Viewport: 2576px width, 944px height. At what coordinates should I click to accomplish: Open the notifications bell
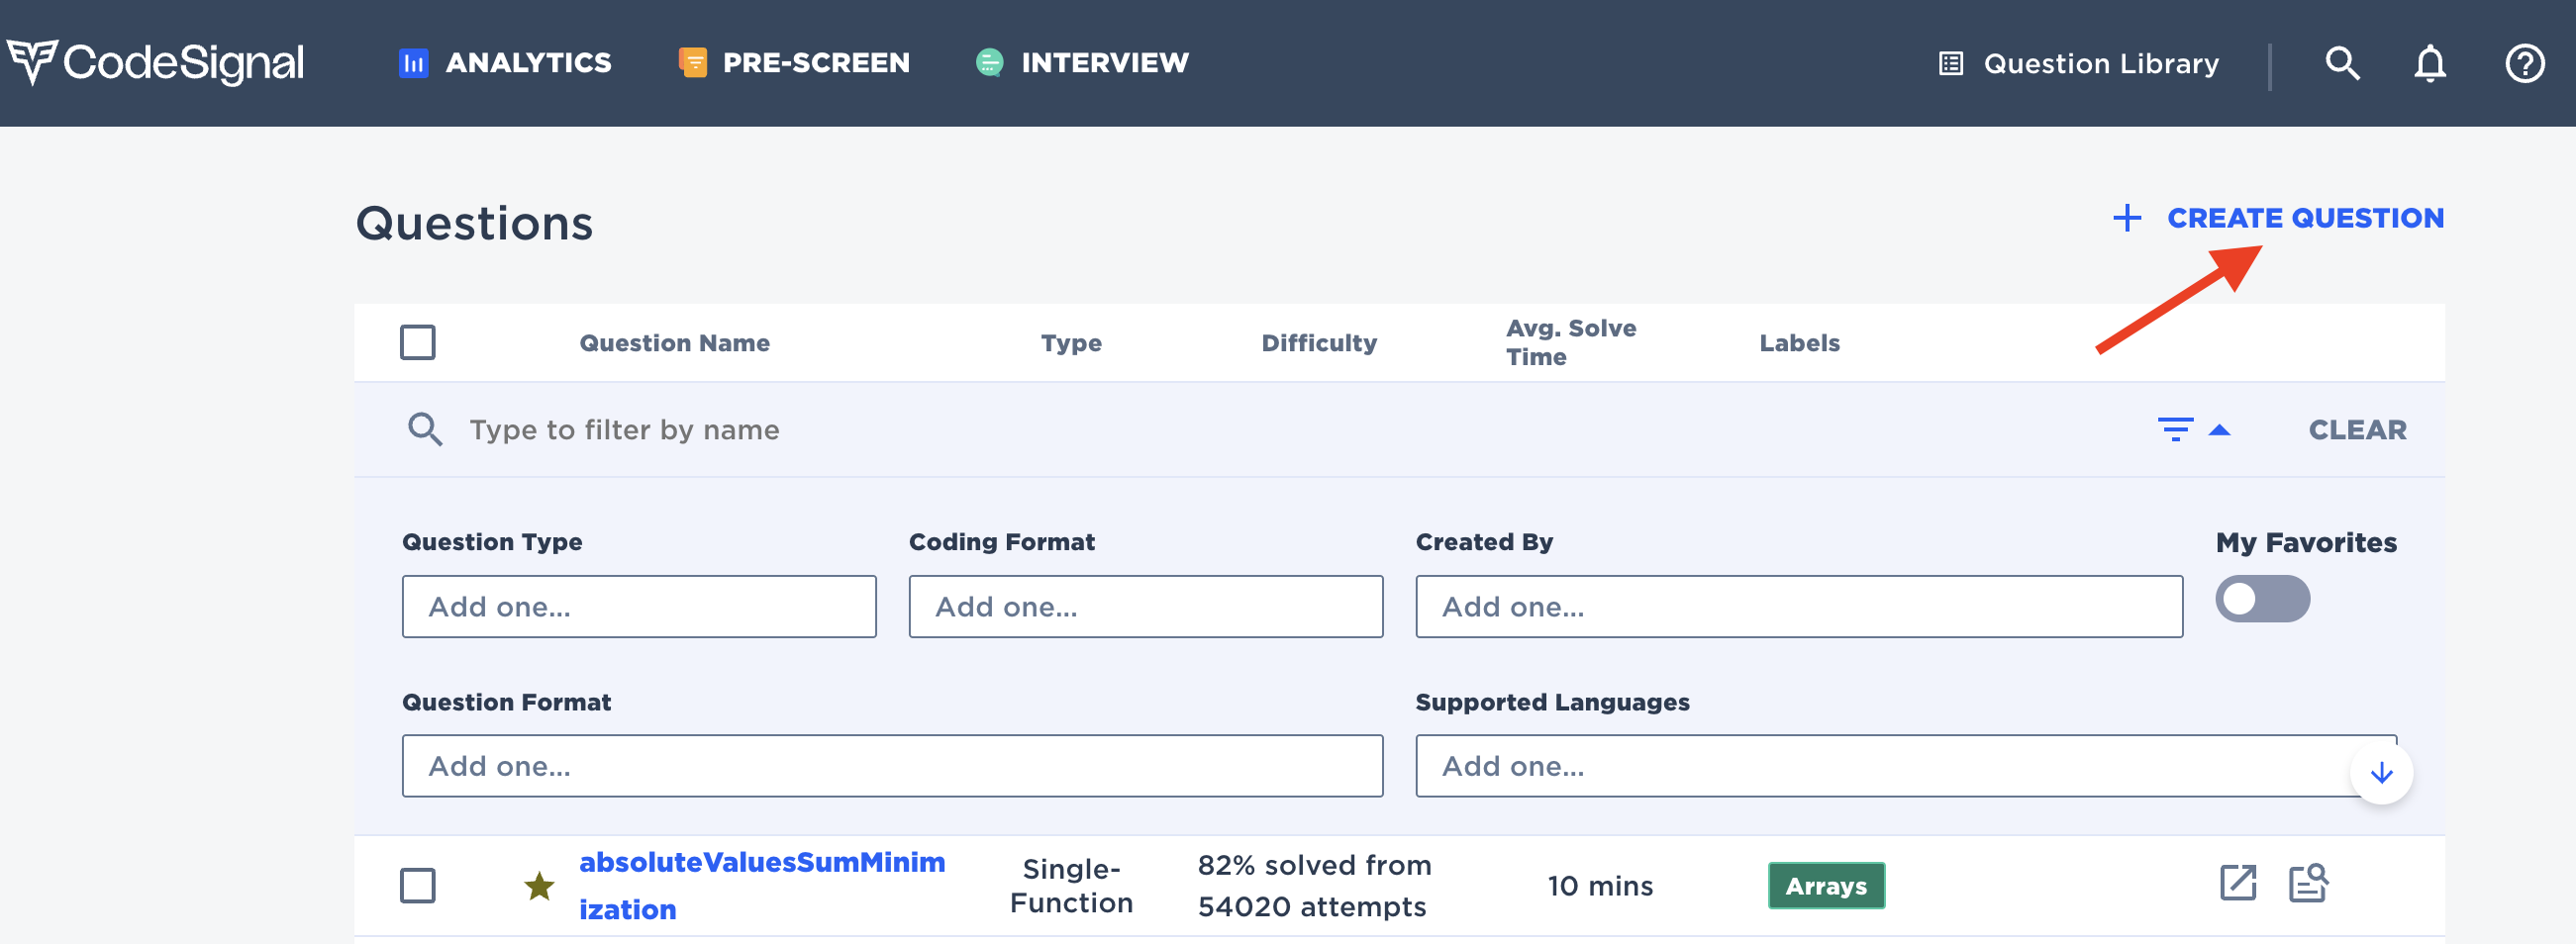coord(2430,62)
